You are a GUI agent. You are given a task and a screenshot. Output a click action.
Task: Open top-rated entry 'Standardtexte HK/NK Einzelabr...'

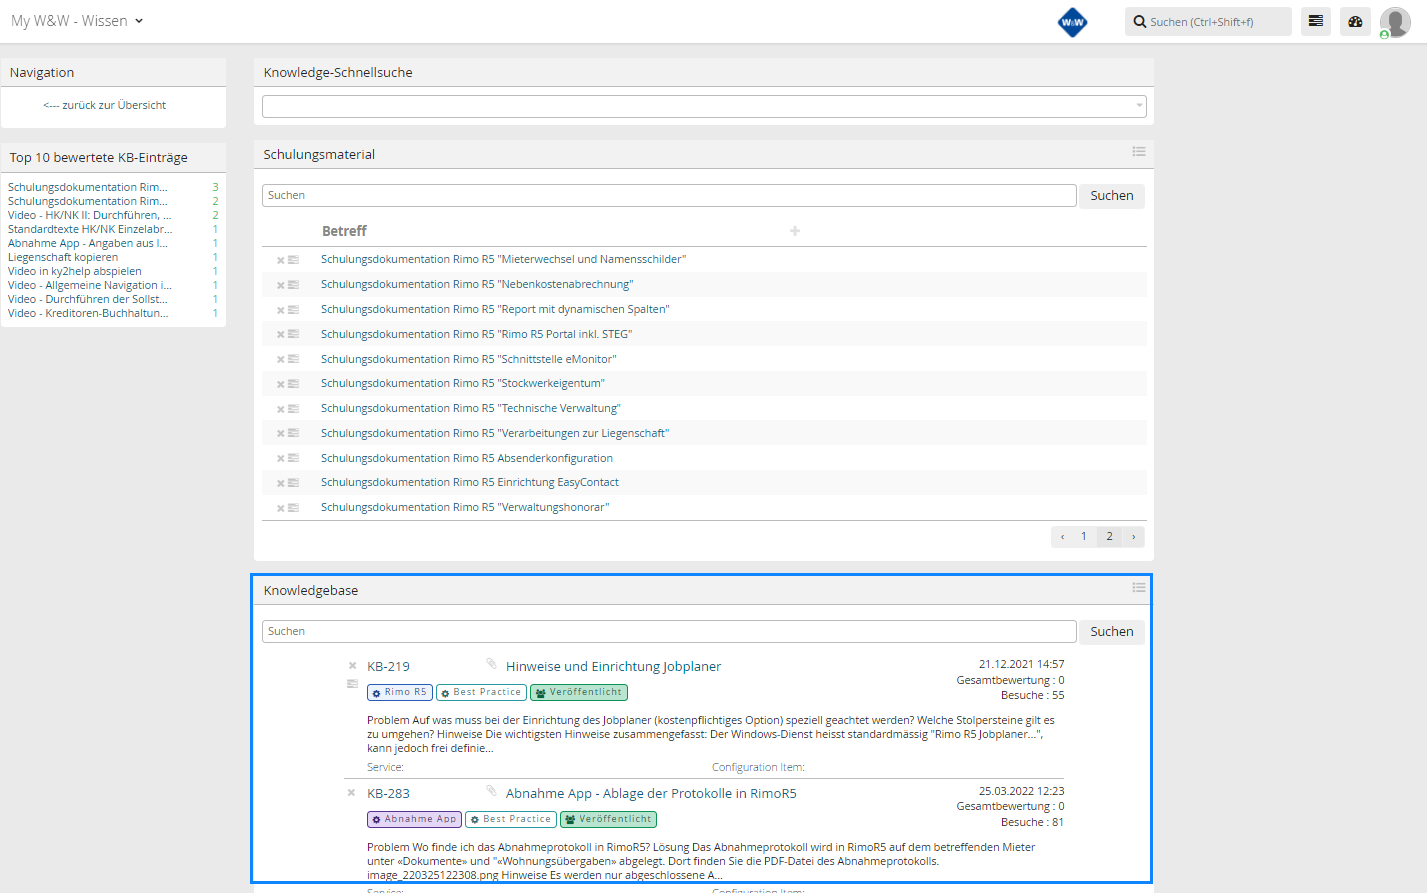90,229
